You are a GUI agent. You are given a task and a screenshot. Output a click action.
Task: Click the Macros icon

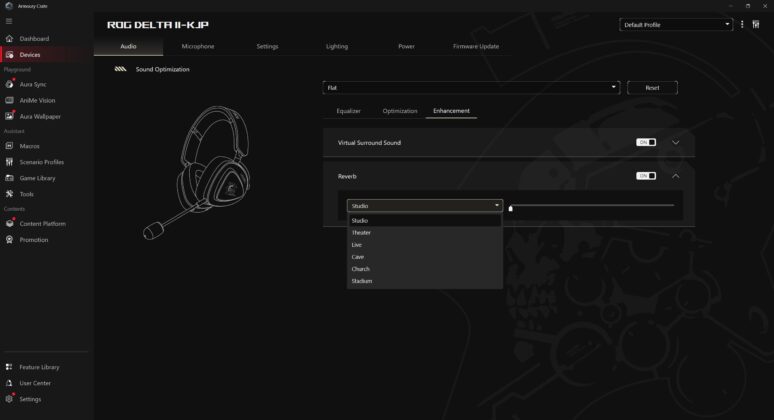pos(9,146)
